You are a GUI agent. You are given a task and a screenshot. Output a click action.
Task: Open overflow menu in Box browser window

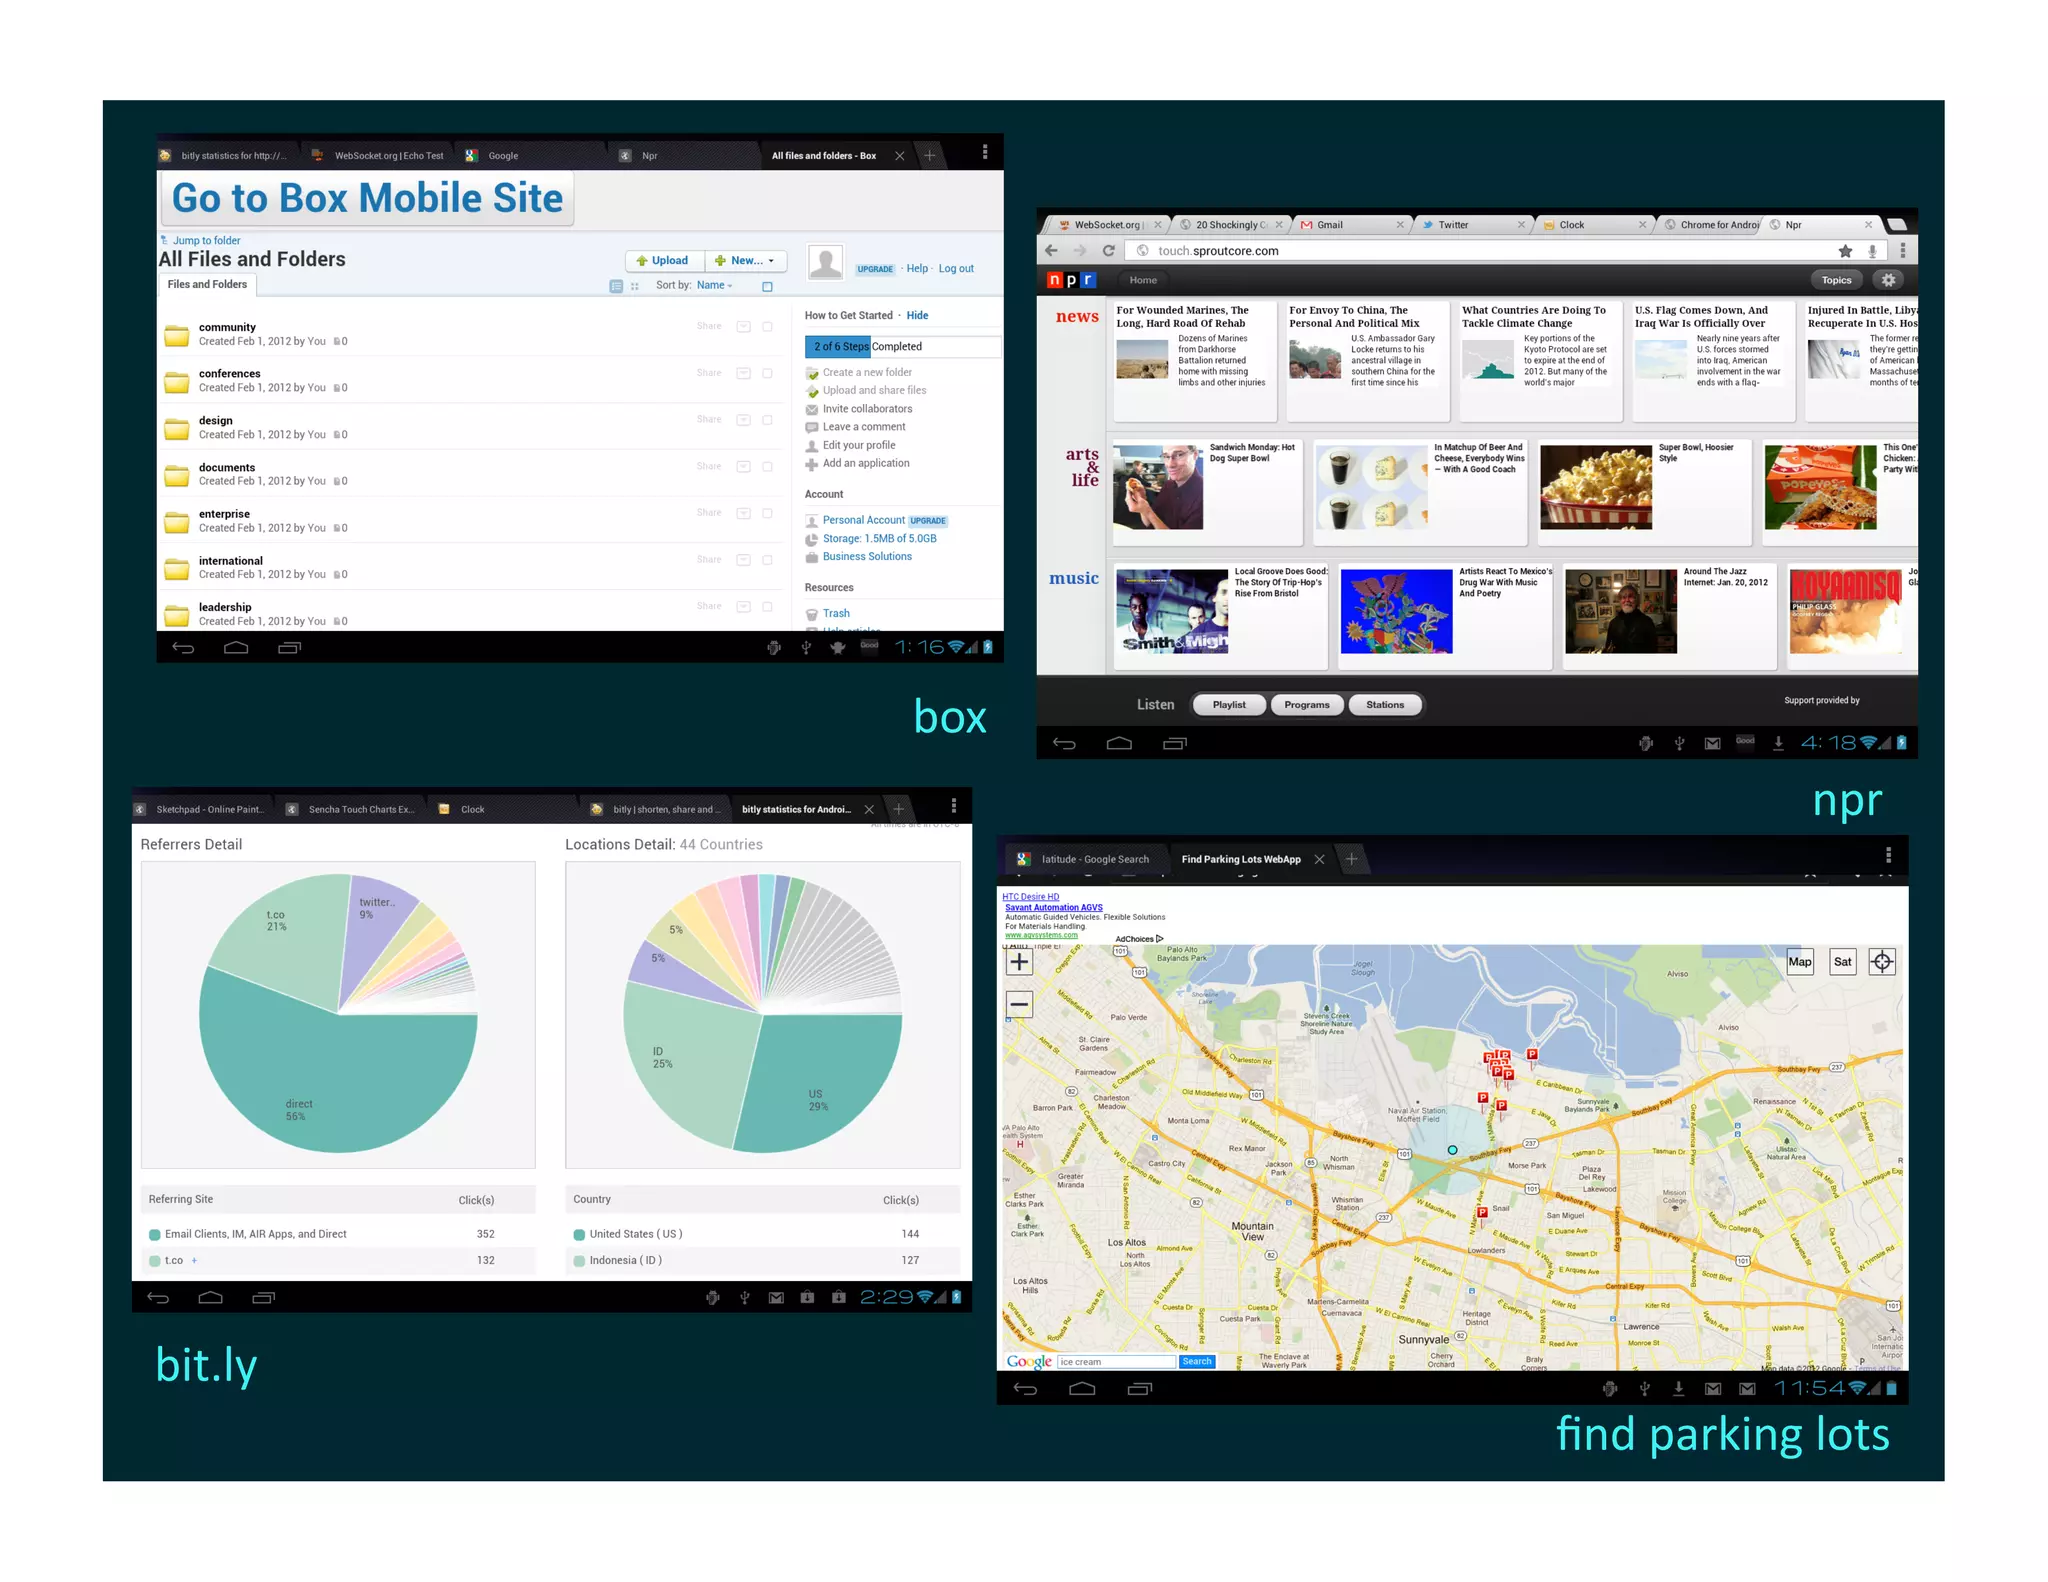click(x=984, y=152)
